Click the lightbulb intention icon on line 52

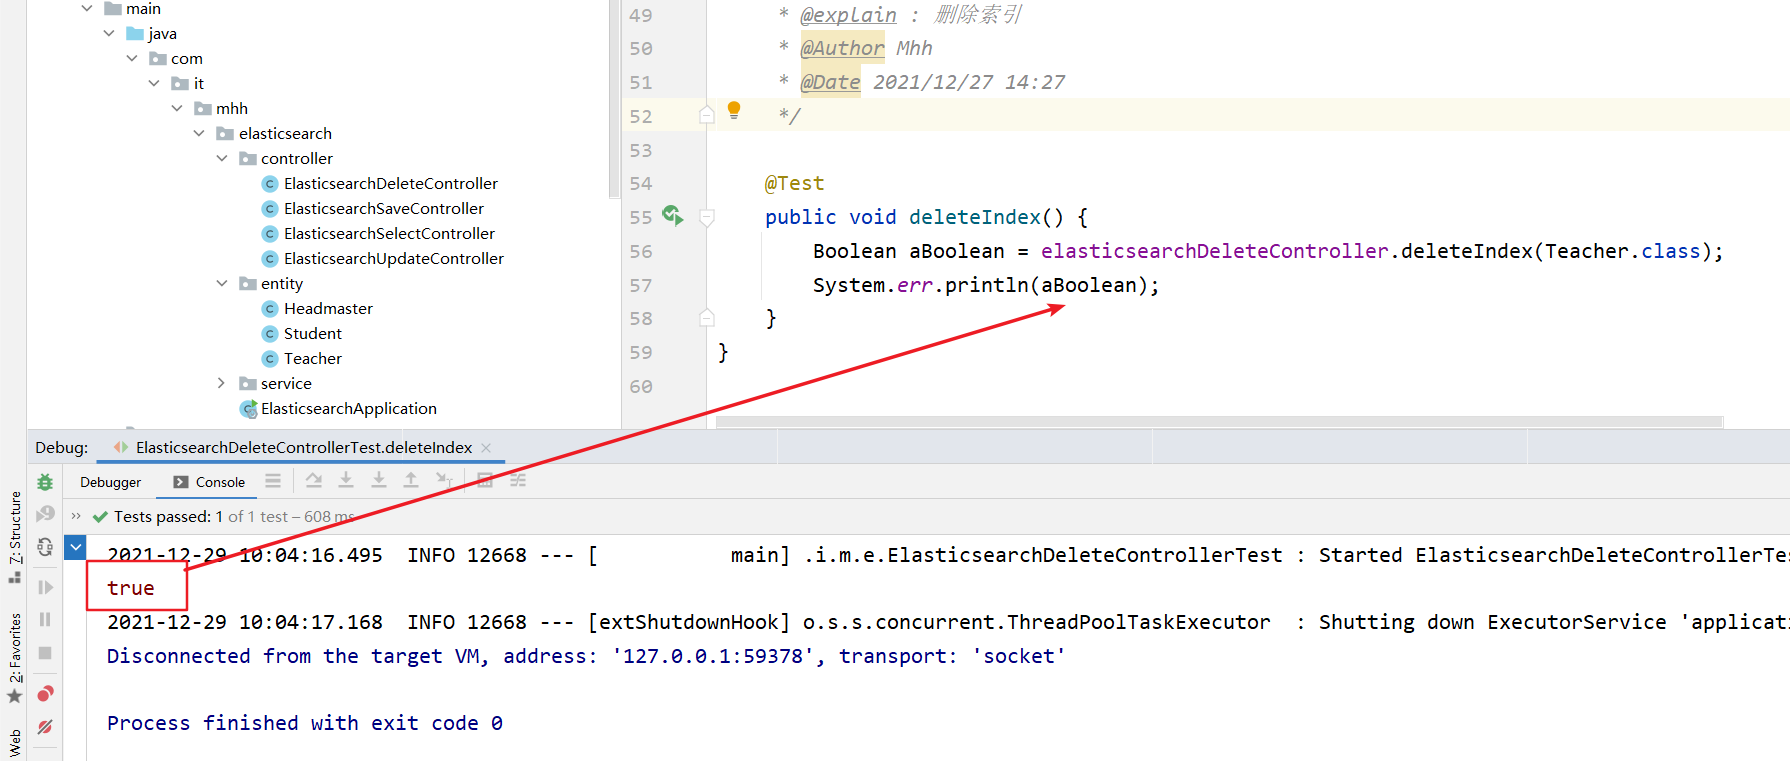click(x=734, y=110)
